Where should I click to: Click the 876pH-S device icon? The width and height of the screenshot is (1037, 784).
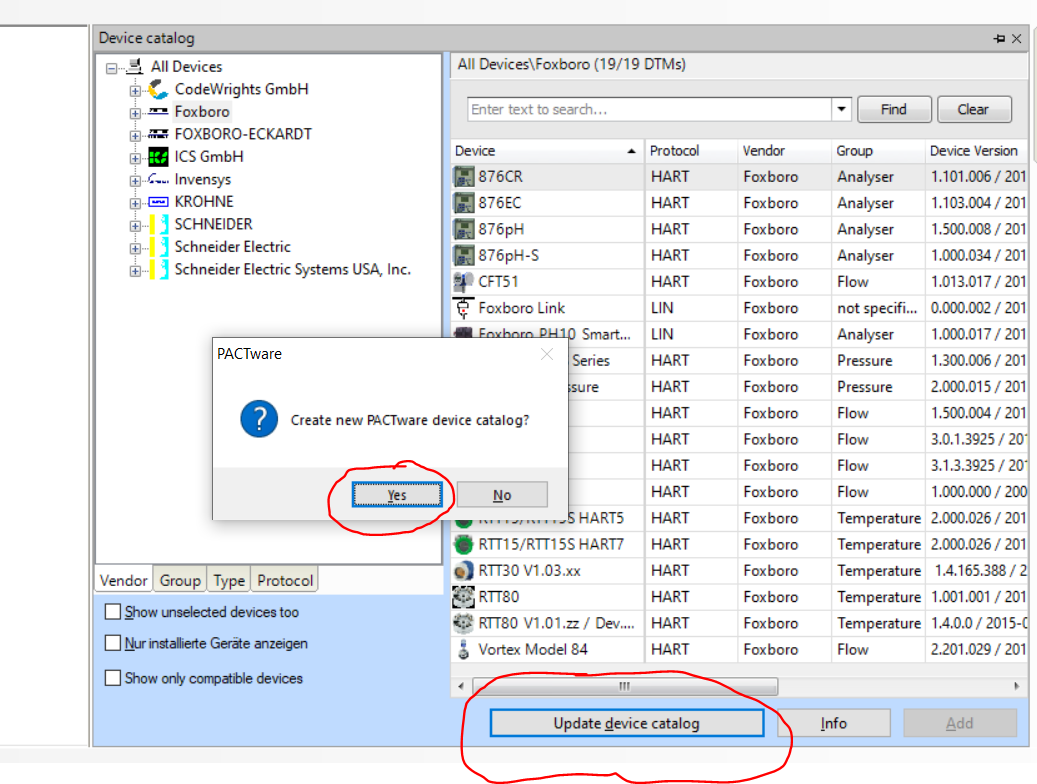pos(464,255)
